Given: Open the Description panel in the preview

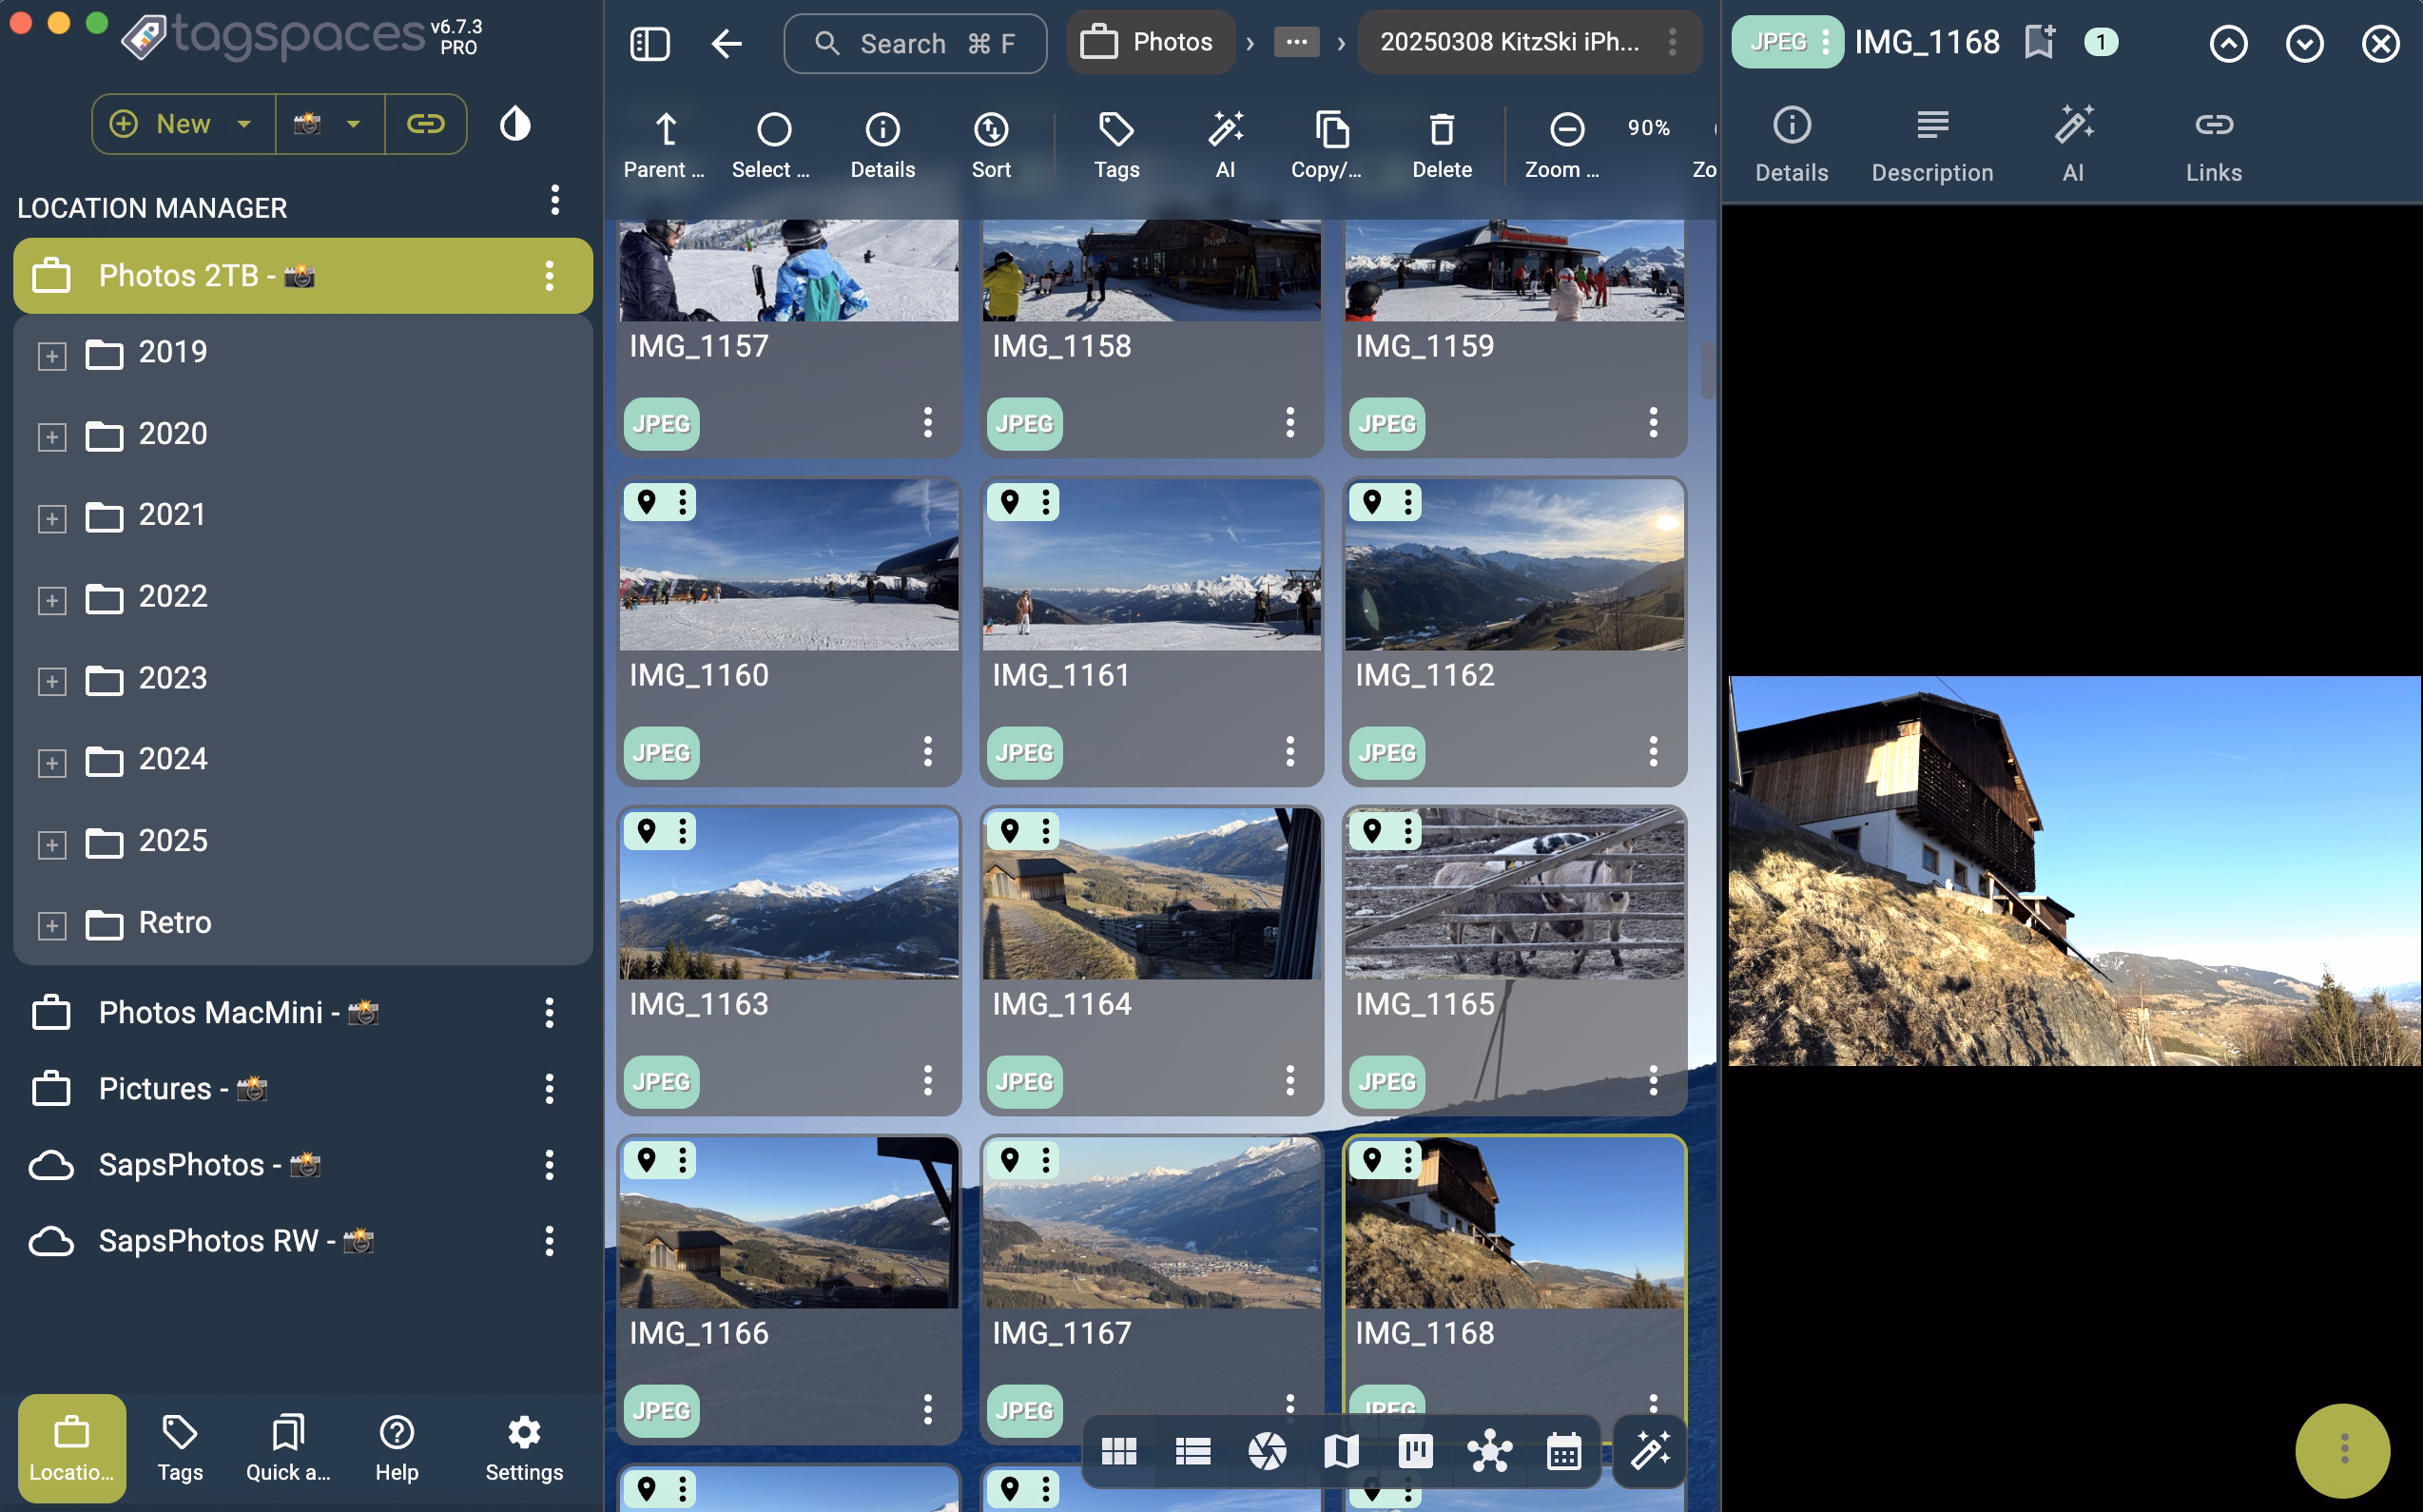Looking at the screenshot, I should 1931,143.
